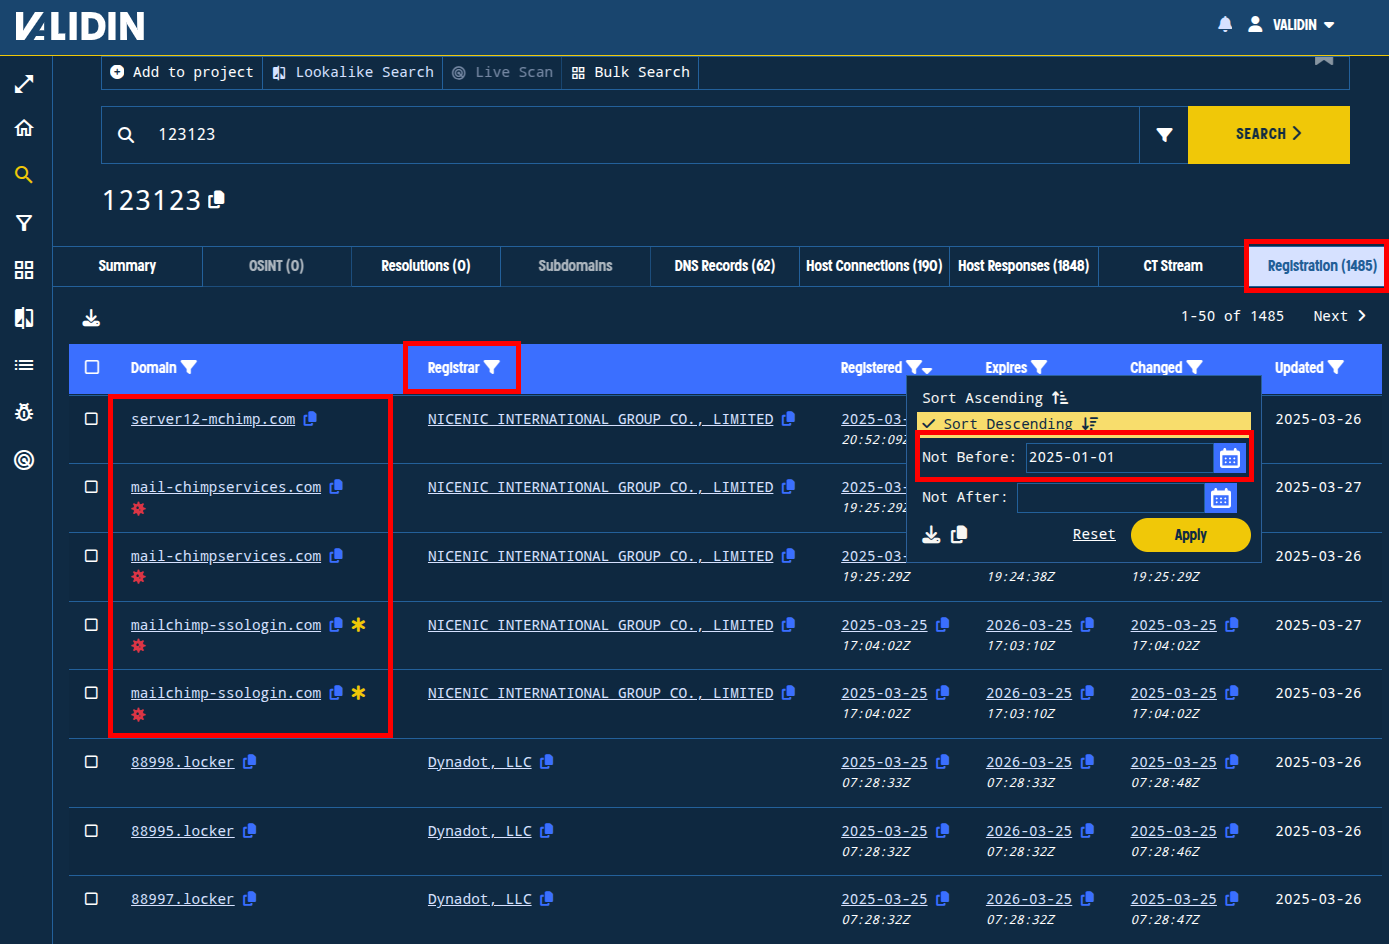The image size is (1389, 944).
Task: Toggle the select-all checkbox in header
Action: 92,367
